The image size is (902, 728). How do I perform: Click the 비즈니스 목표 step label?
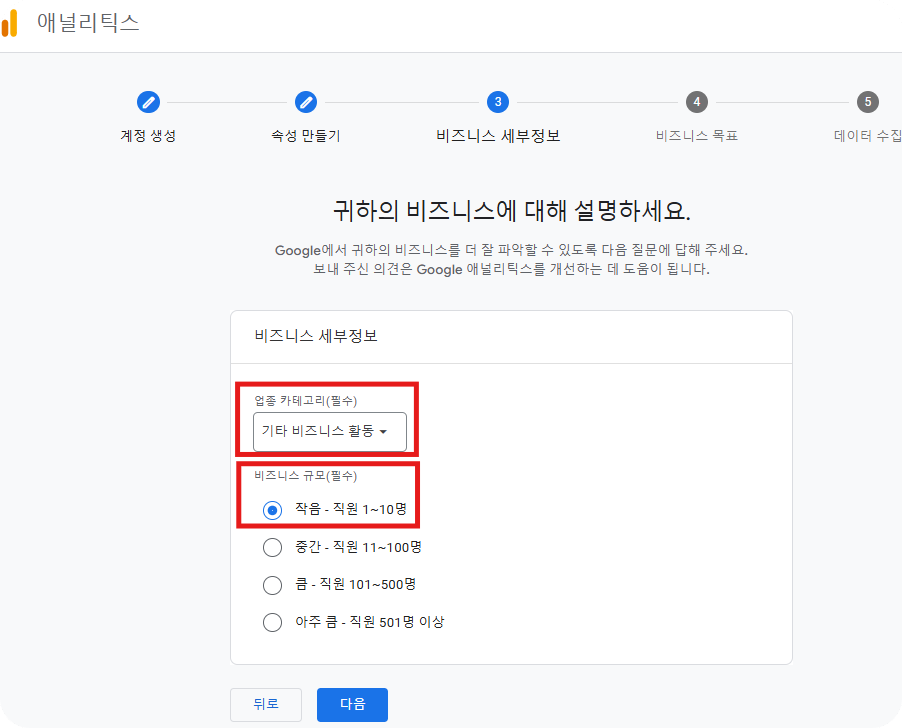point(696,135)
